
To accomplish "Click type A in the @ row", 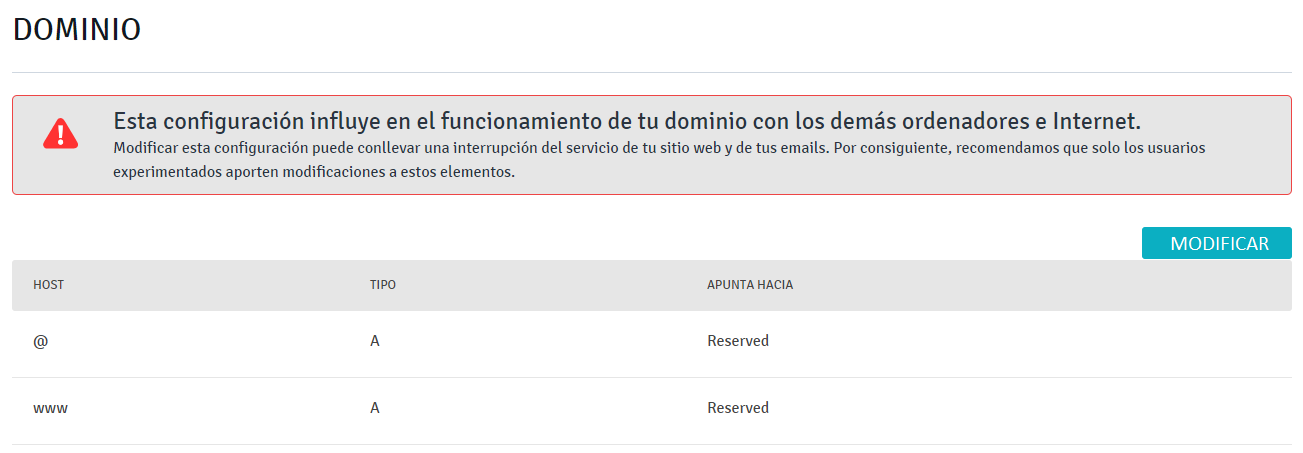I will 375,341.
